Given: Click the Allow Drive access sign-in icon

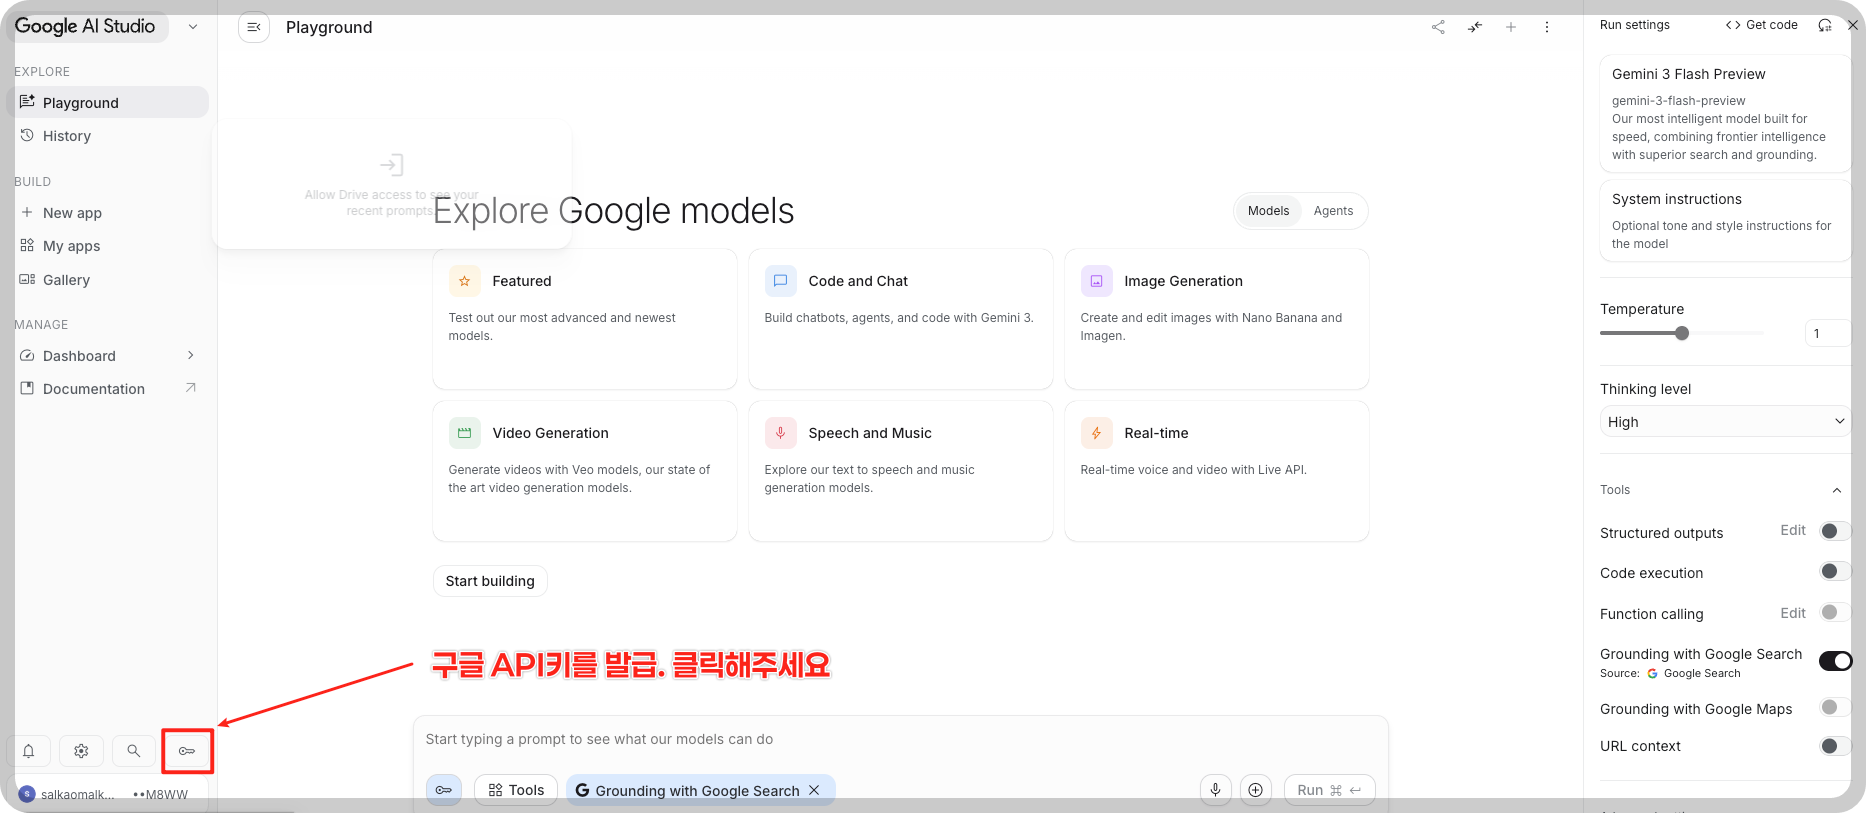Looking at the screenshot, I should (392, 165).
